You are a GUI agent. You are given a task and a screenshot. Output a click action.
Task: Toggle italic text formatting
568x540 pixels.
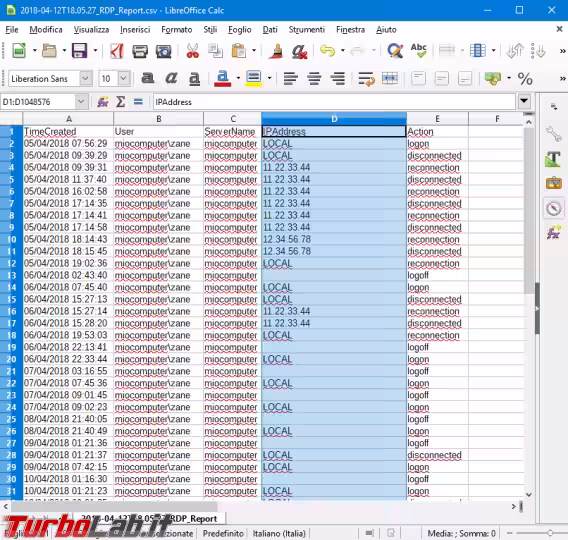(x=171, y=78)
